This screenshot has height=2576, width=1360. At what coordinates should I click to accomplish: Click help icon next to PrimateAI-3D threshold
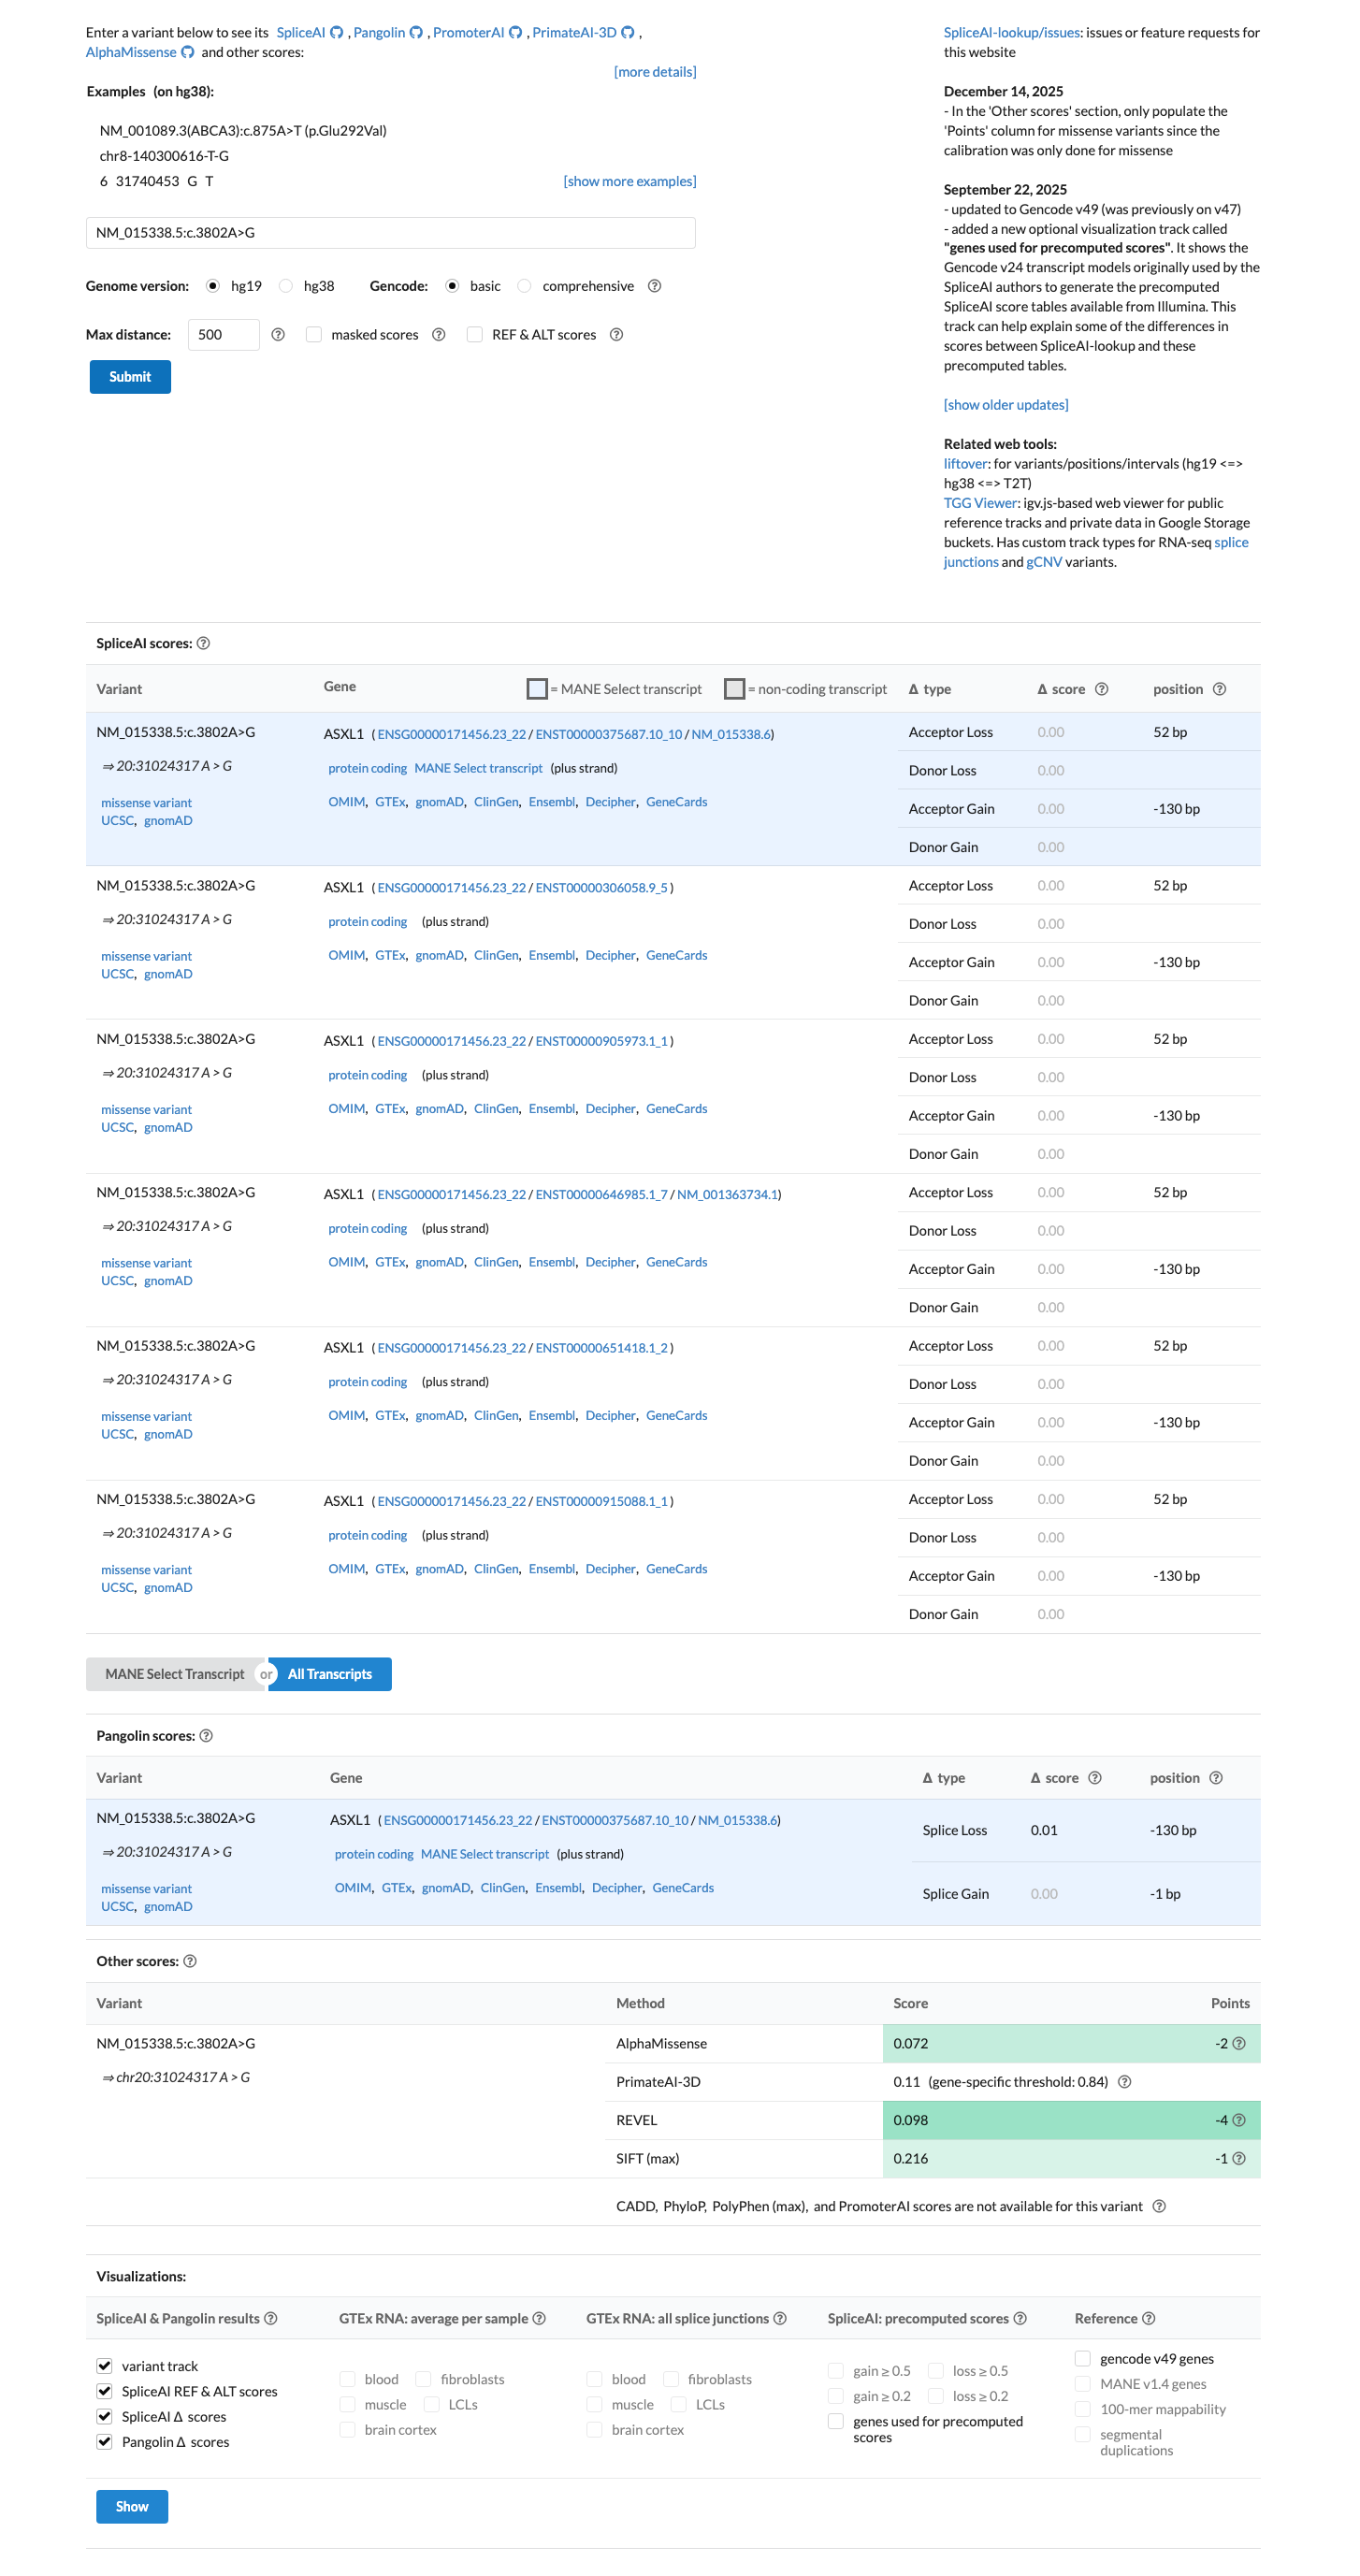click(x=1124, y=2082)
